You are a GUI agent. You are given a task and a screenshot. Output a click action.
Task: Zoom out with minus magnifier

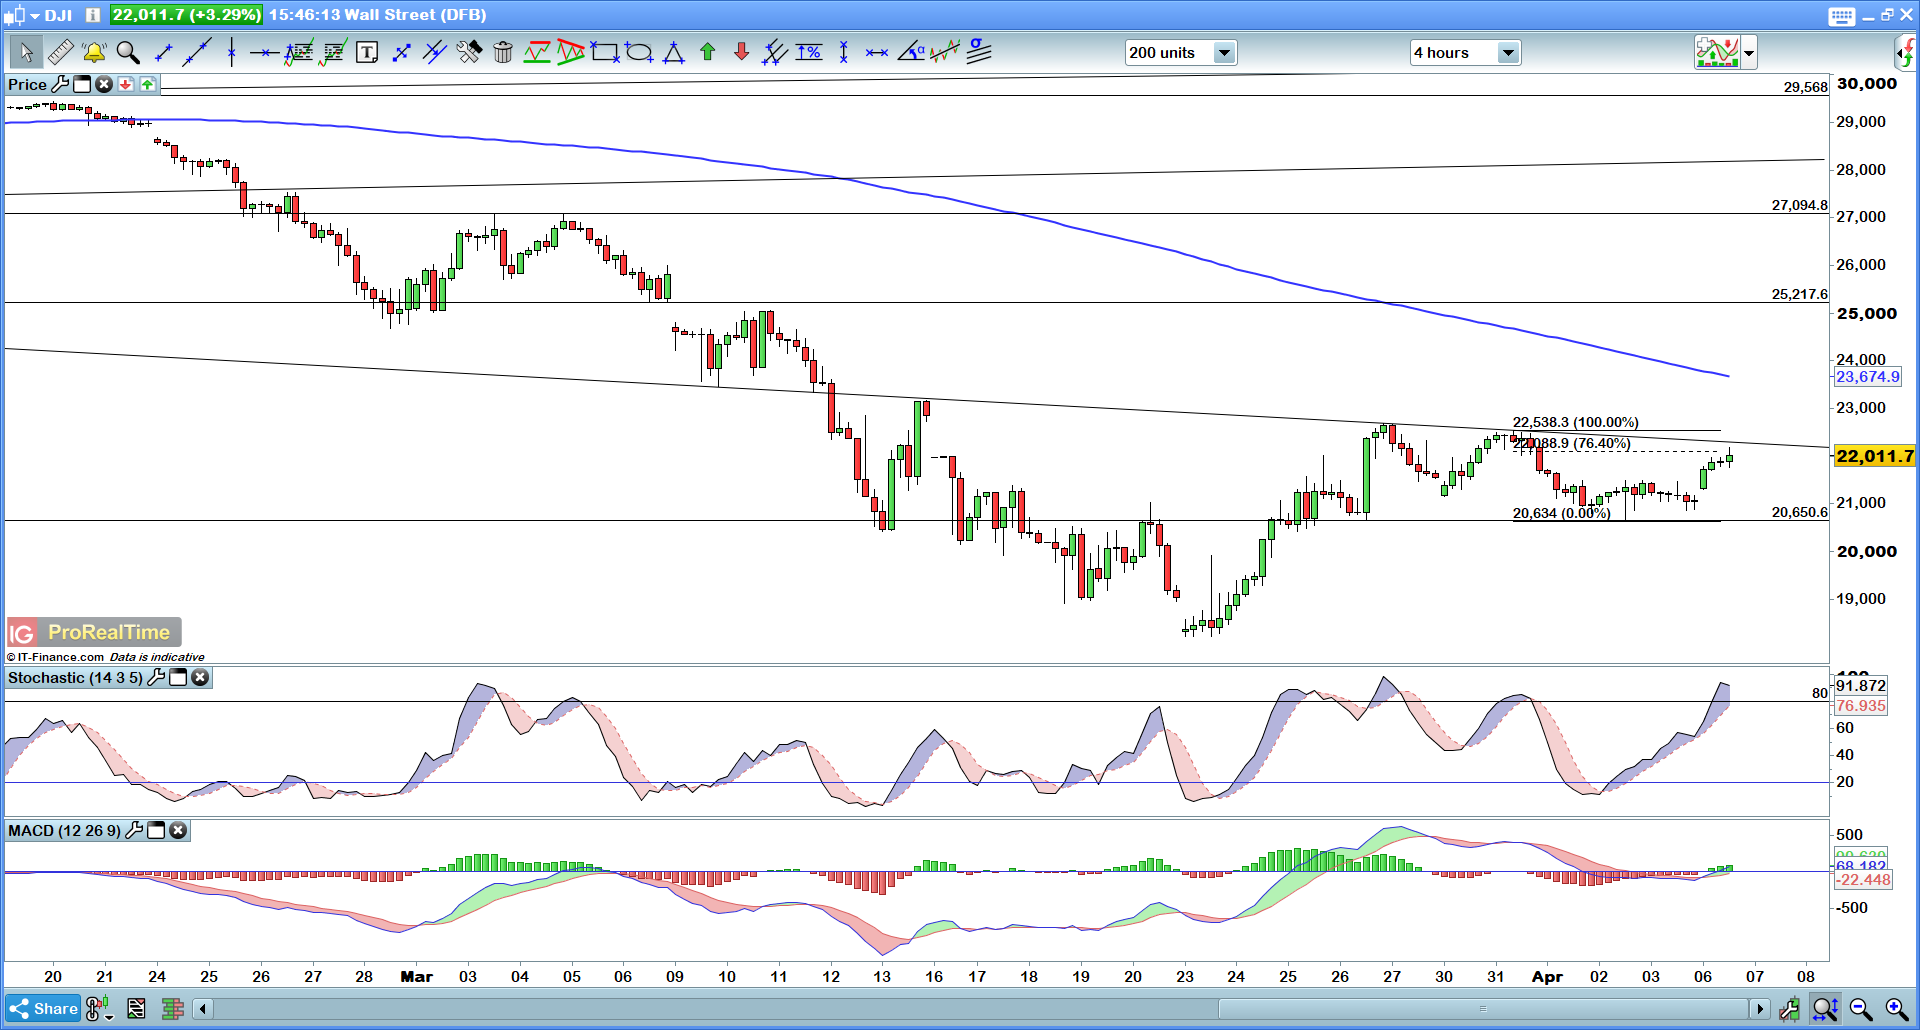[x=1861, y=1008]
